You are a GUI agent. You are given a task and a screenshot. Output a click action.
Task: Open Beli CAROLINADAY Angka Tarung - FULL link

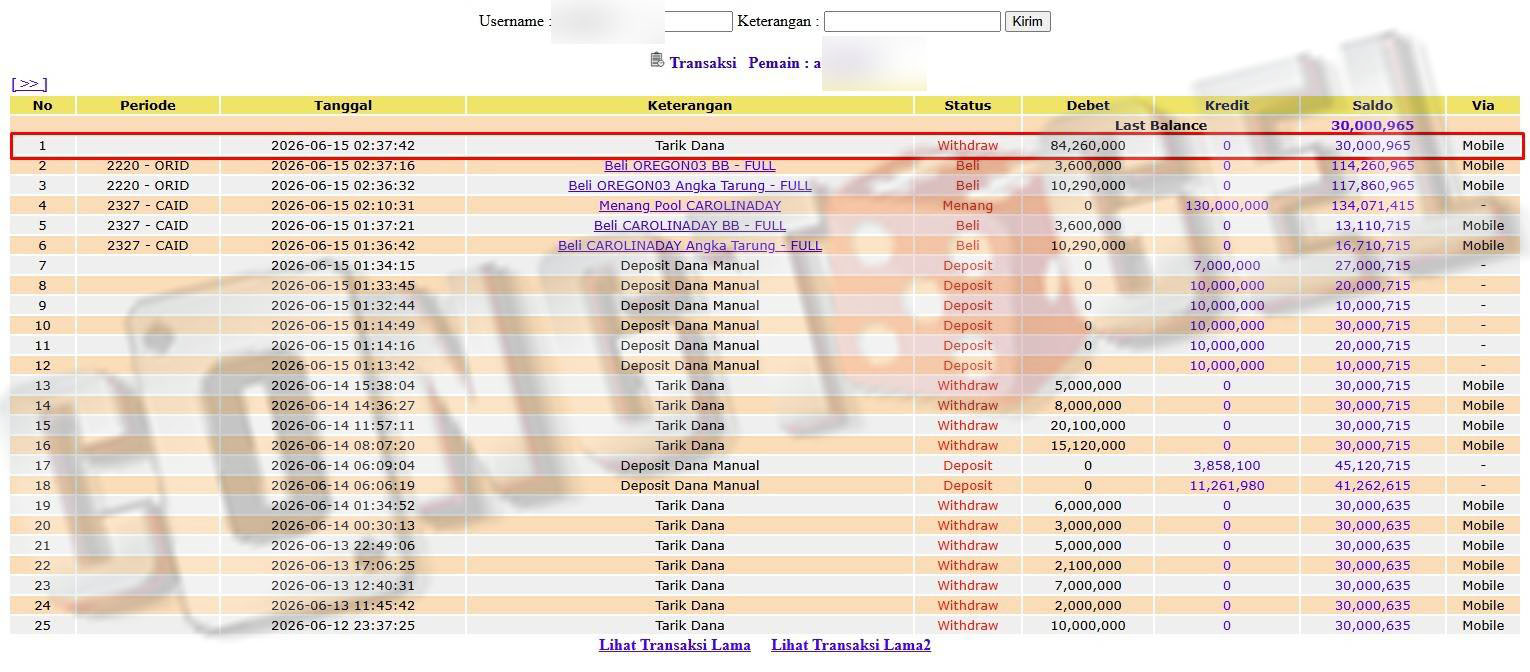[690, 245]
